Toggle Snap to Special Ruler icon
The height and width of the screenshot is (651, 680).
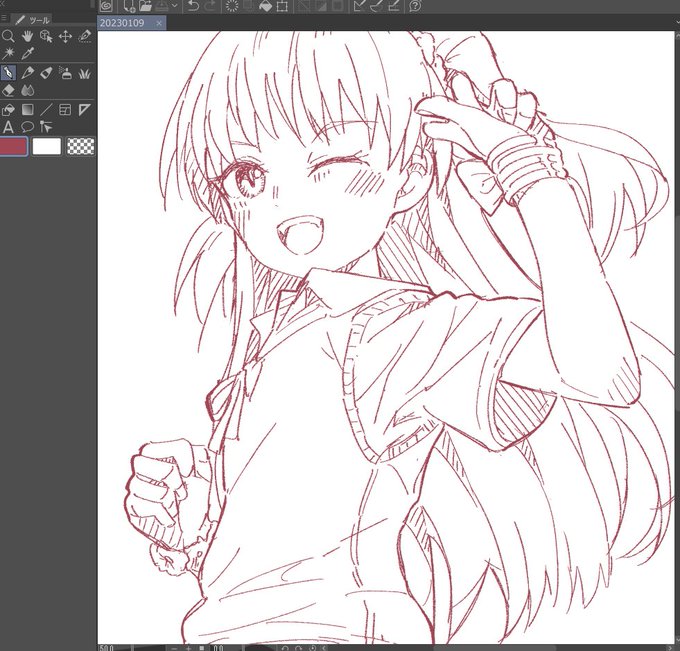click(376, 6)
